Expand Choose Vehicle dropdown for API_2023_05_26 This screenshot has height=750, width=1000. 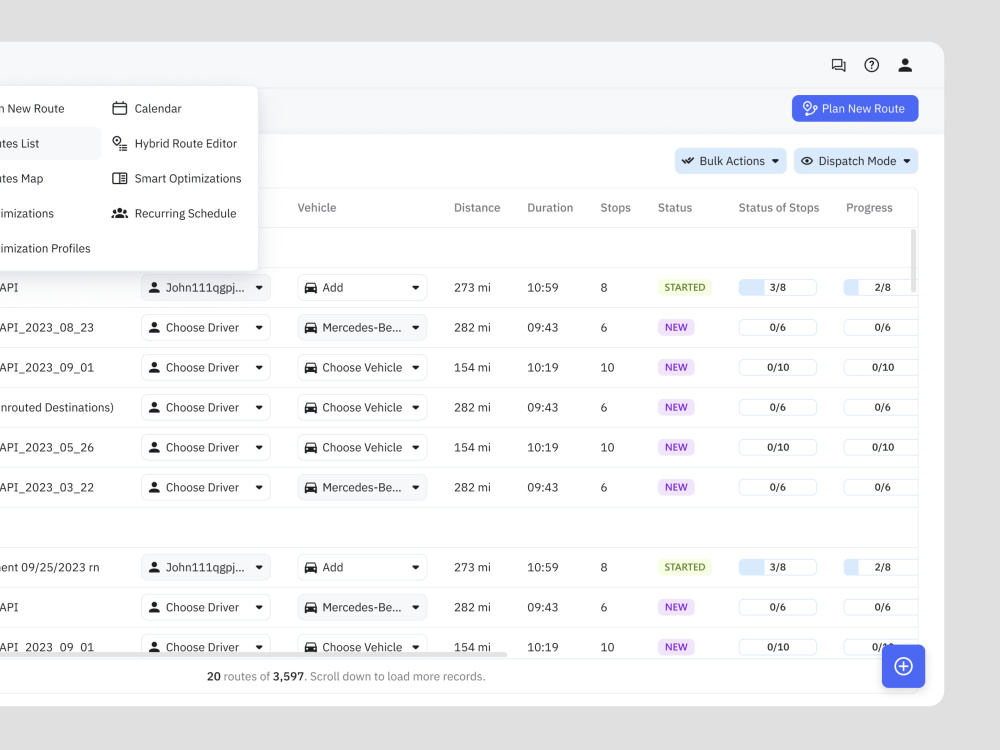[362, 448]
